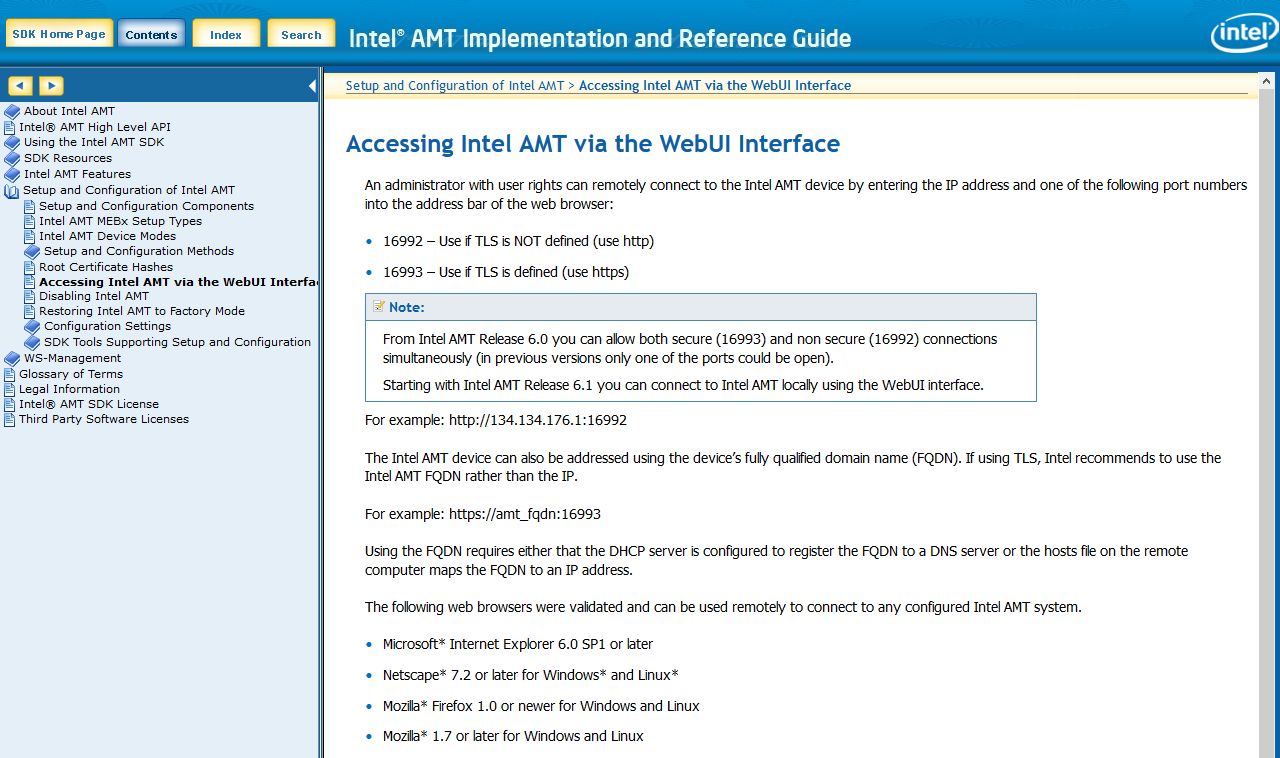Switch to the Index tab
Screen dimensions: 1280x758
pyautogui.click(x=226, y=34)
